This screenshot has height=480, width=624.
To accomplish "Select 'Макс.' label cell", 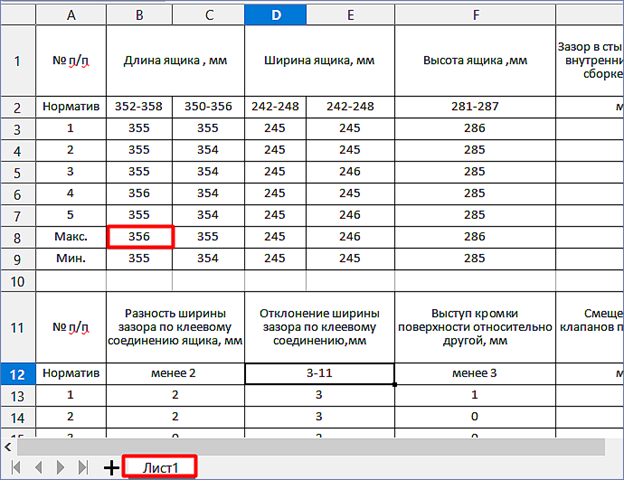I will (x=71, y=237).
